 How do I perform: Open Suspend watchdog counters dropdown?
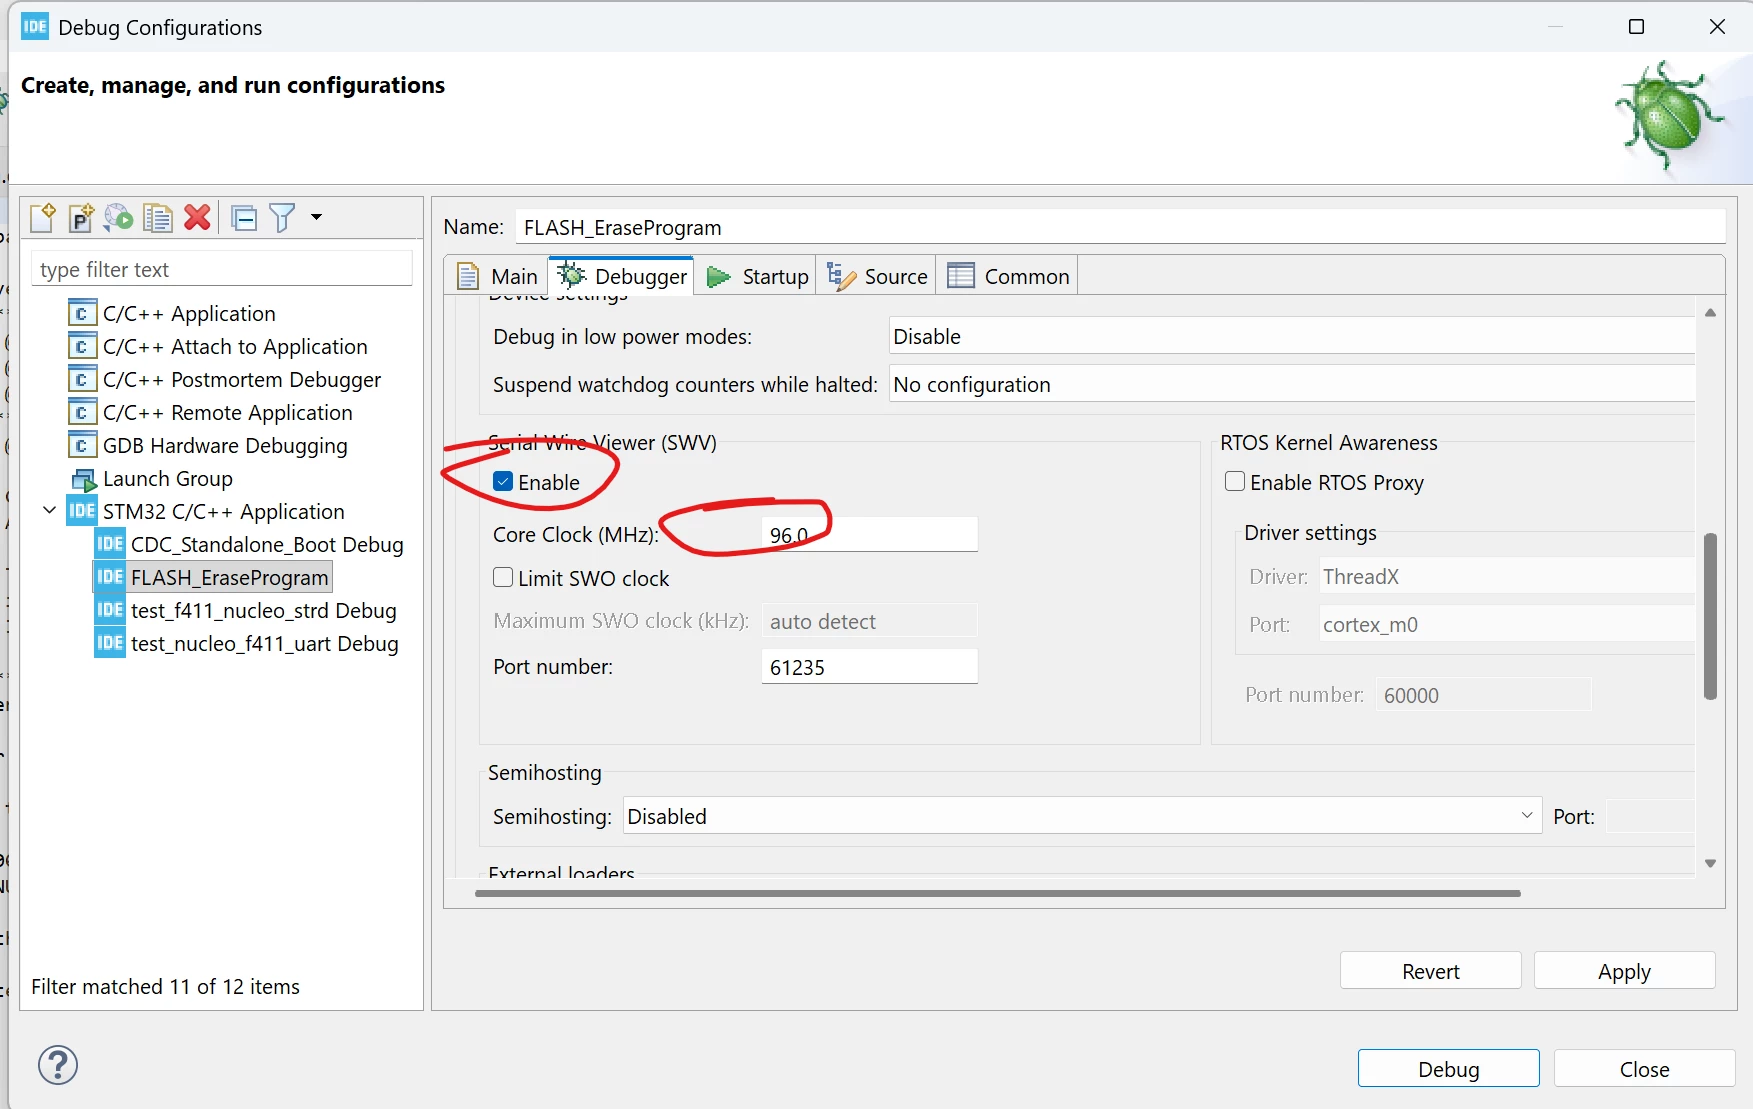[x=1292, y=384]
